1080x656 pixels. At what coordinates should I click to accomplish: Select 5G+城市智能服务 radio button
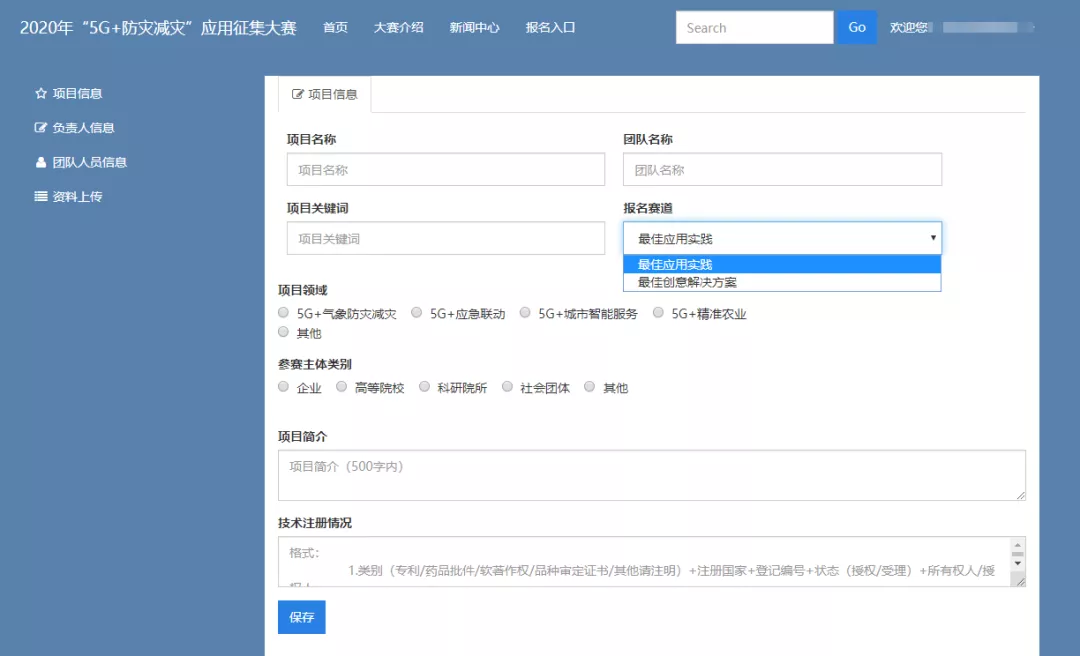click(x=525, y=313)
